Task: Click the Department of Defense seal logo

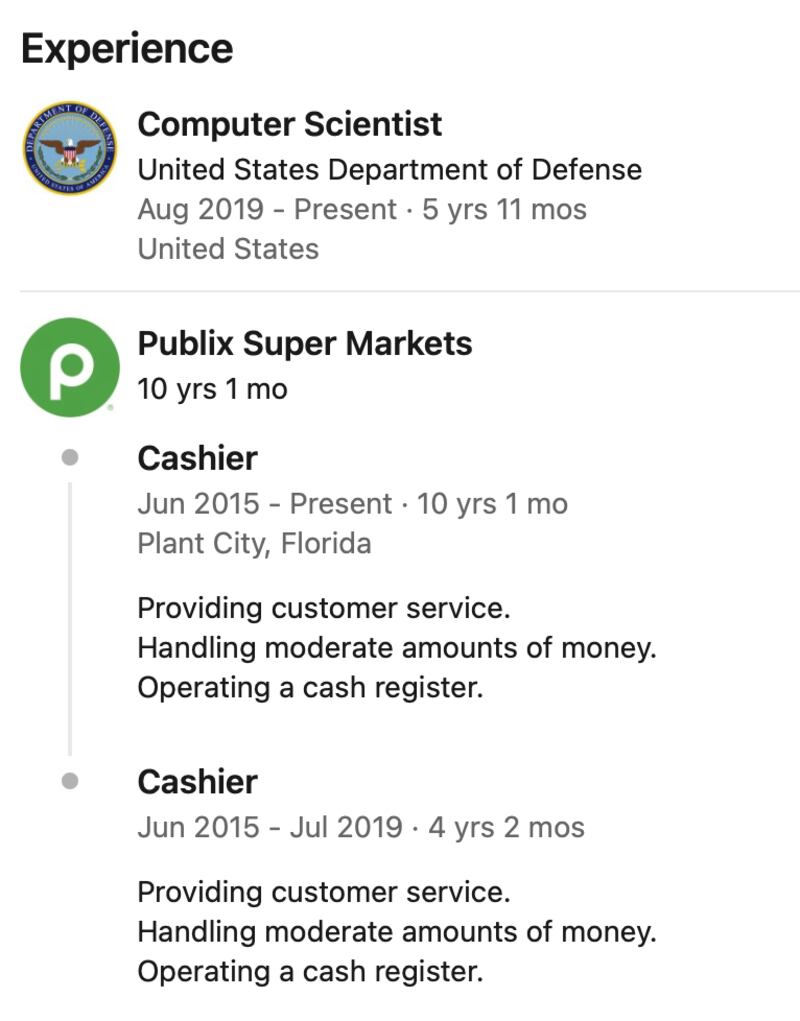Action: click(x=69, y=148)
